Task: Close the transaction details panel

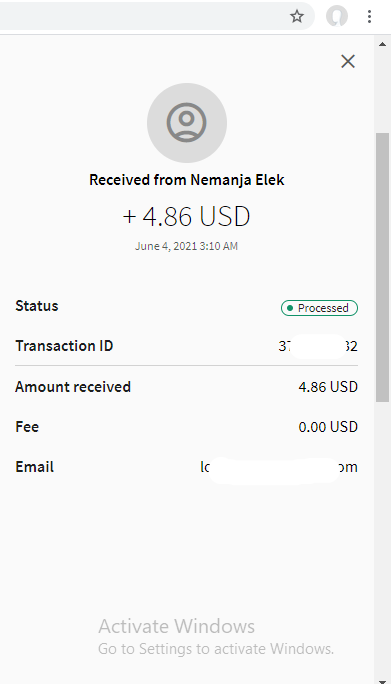Action: (348, 62)
